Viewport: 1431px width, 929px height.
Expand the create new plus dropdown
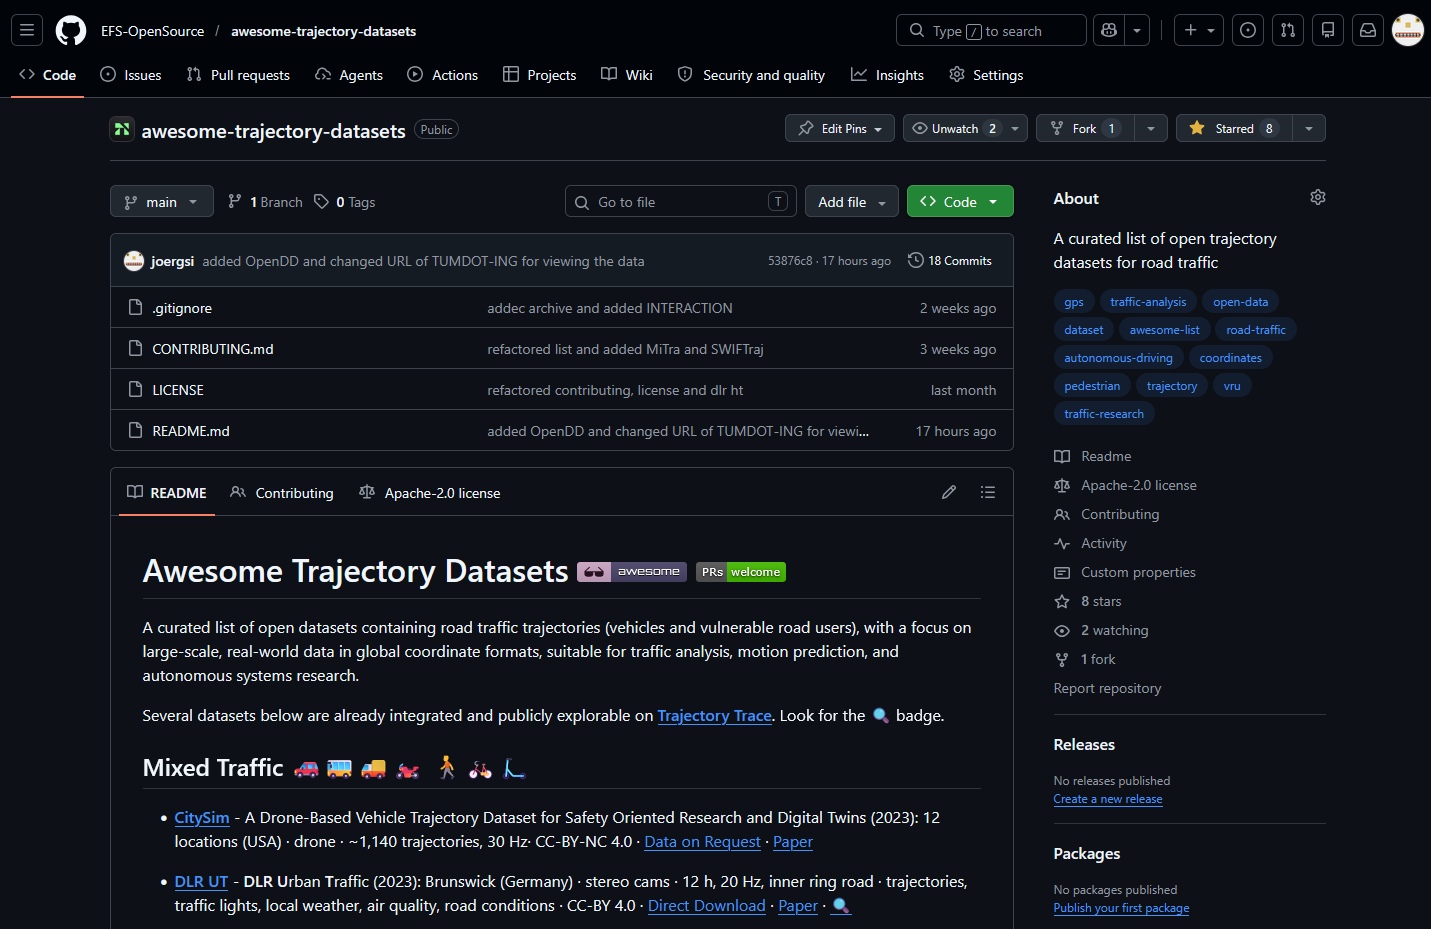click(x=1199, y=30)
